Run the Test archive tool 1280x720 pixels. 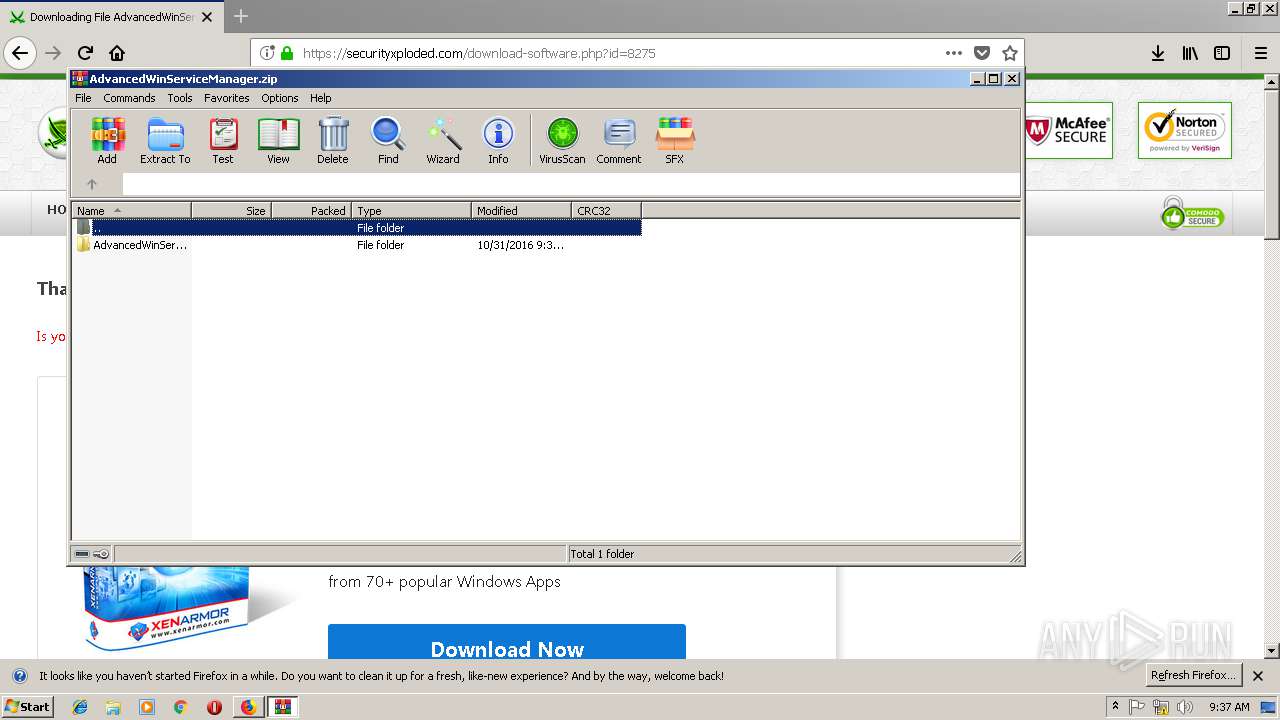[222, 140]
